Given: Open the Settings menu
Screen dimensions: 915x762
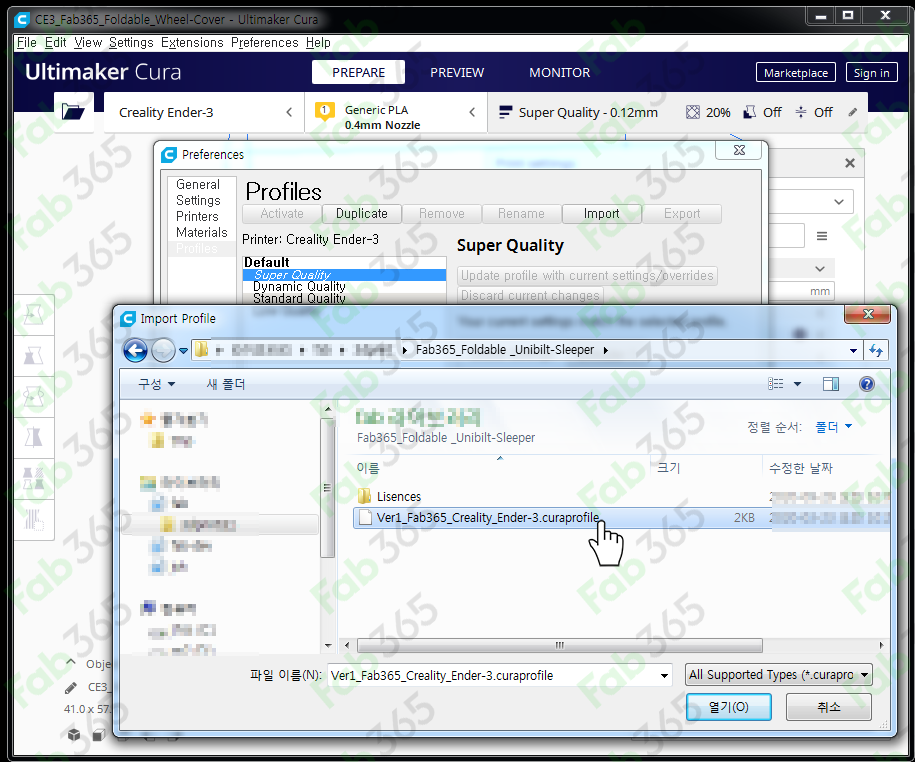Looking at the screenshot, I should 131,43.
